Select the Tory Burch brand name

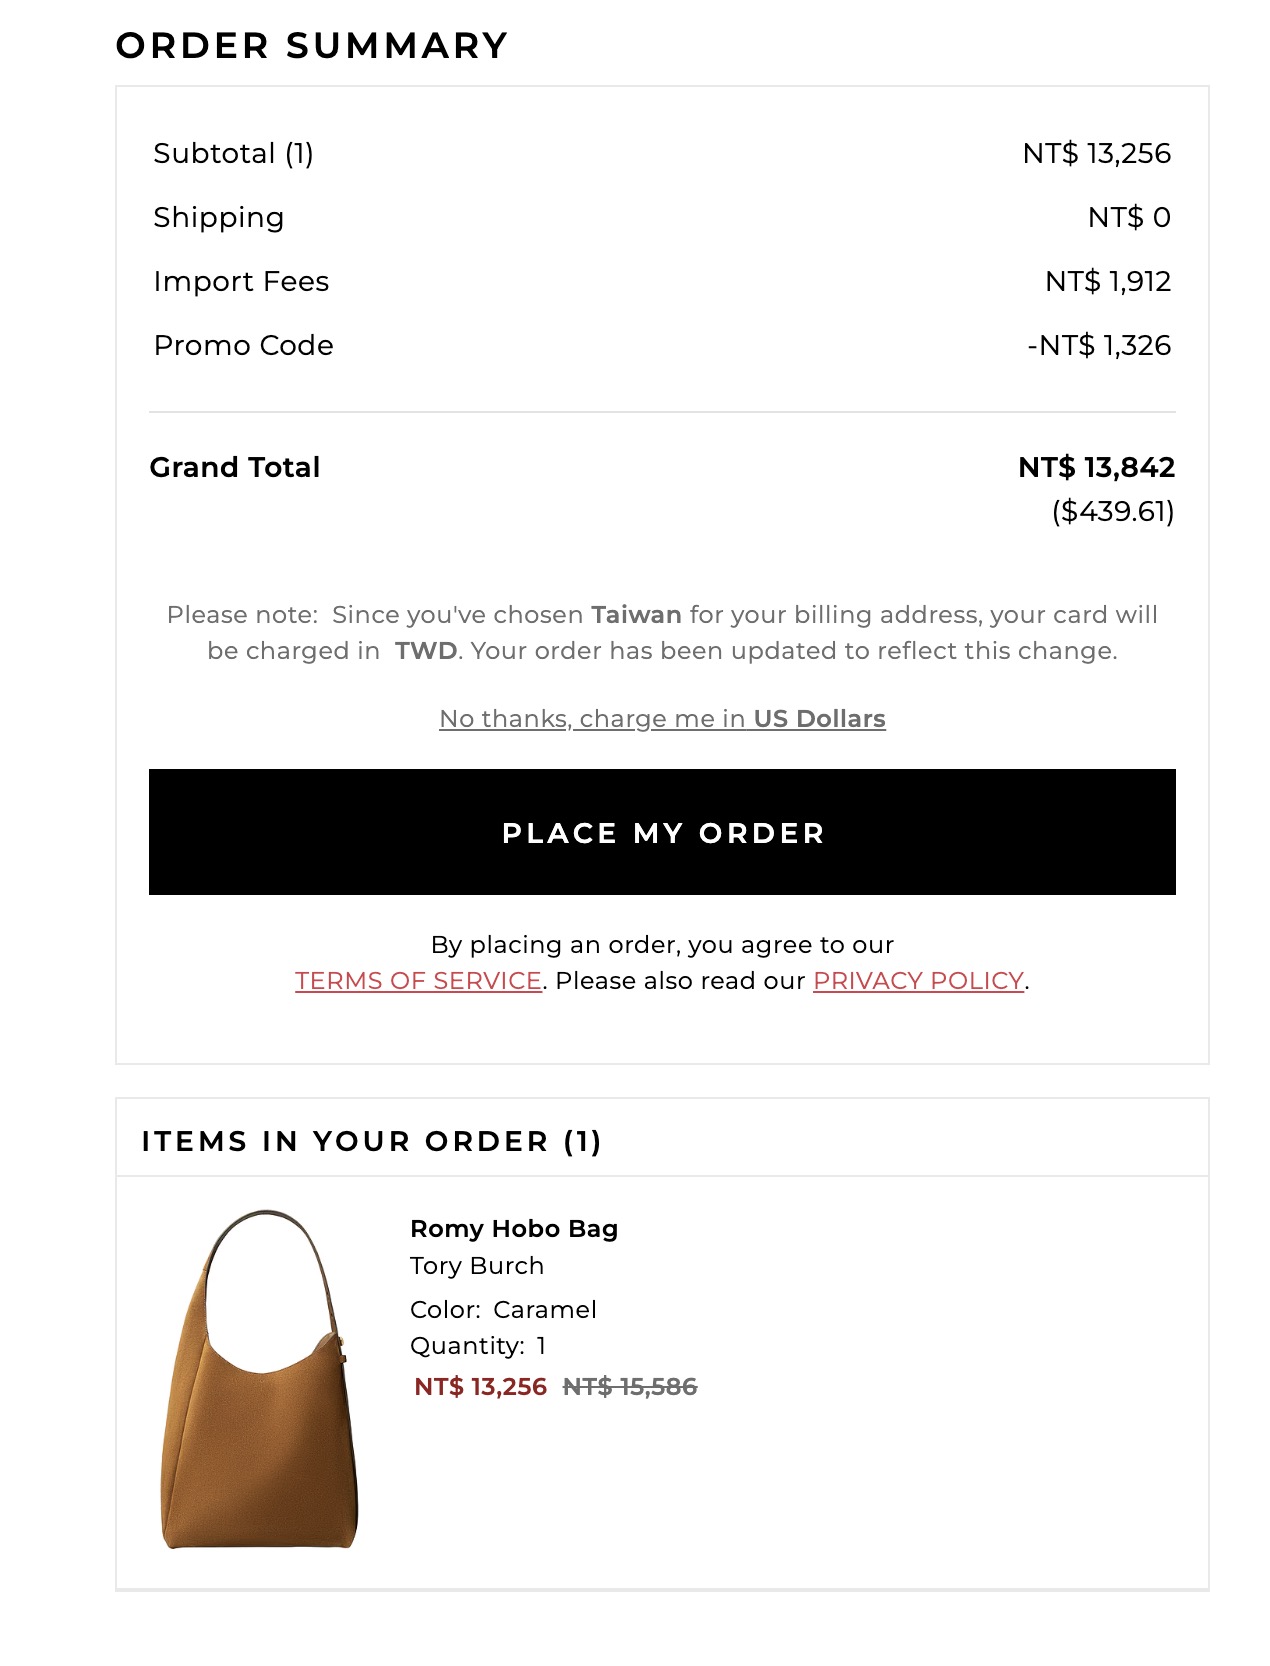coord(477,1265)
